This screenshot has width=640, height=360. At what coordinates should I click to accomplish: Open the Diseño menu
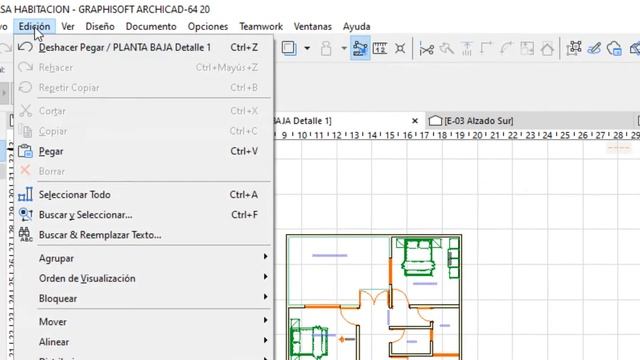(x=100, y=27)
